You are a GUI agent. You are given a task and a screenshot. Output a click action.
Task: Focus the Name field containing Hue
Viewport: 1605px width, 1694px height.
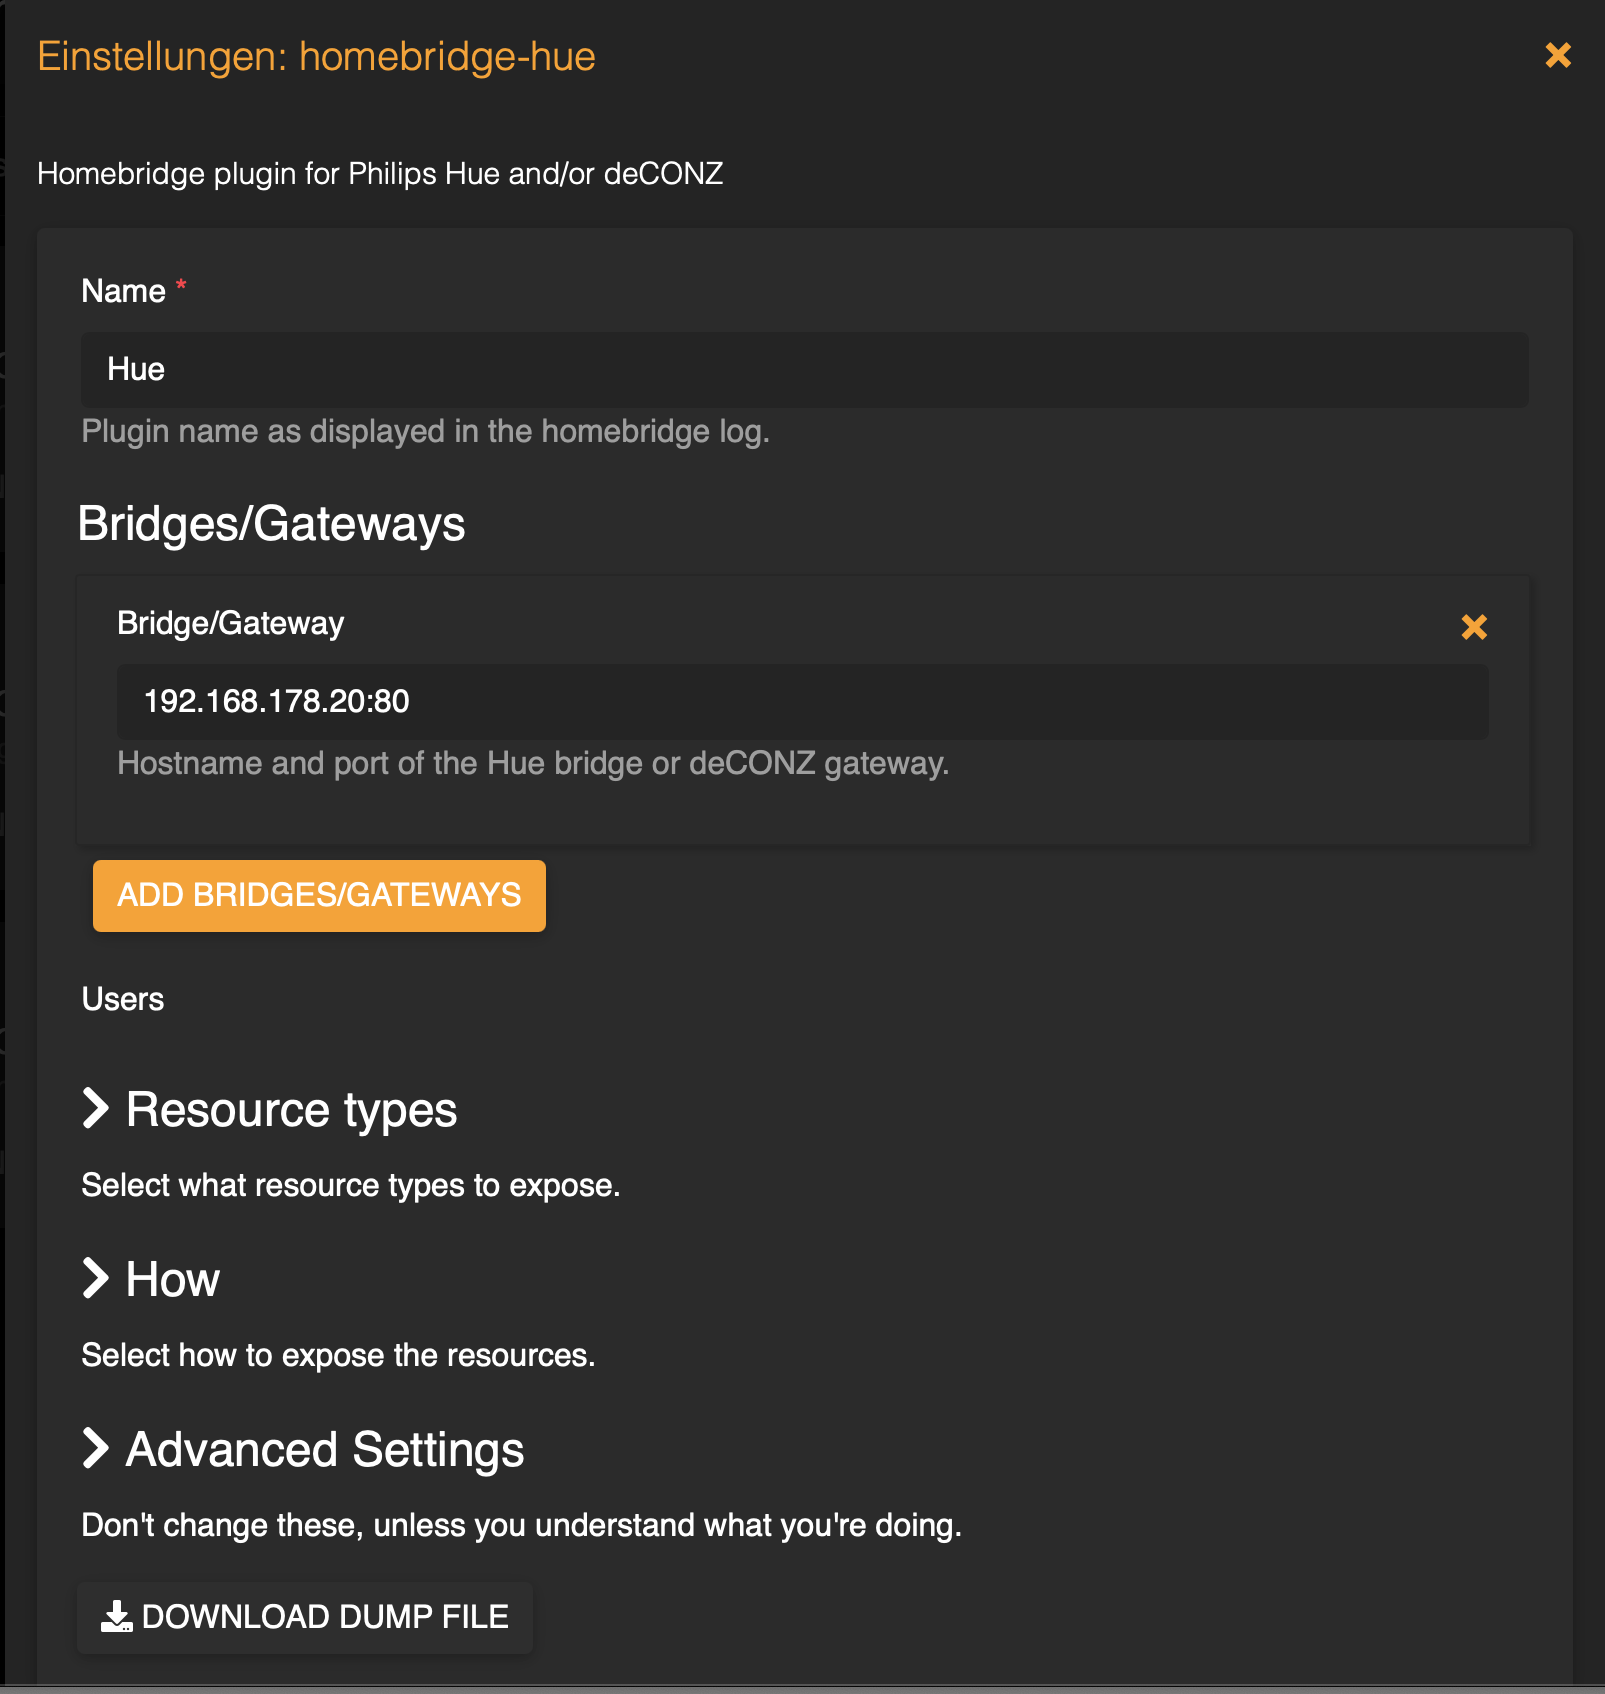point(804,370)
